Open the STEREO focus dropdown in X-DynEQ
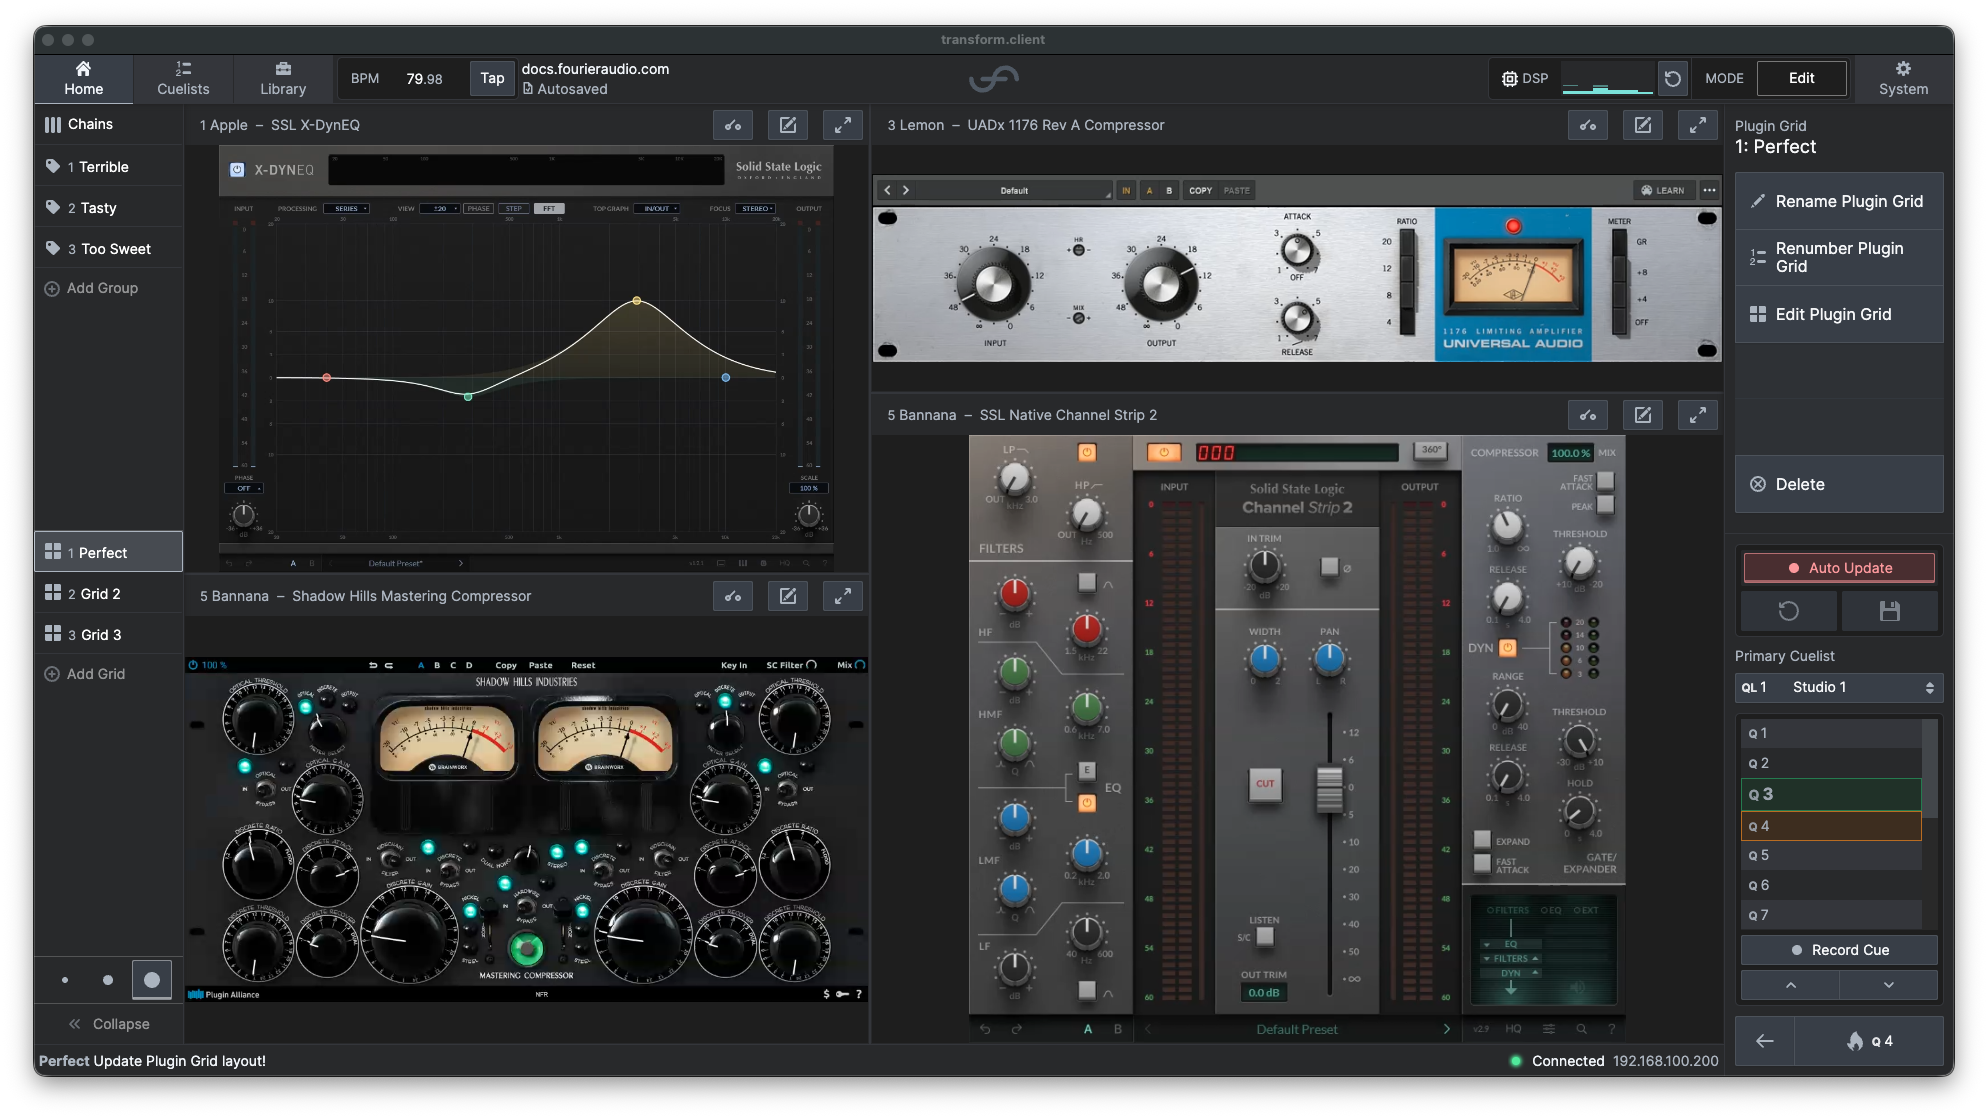 click(x=756, y=209)
